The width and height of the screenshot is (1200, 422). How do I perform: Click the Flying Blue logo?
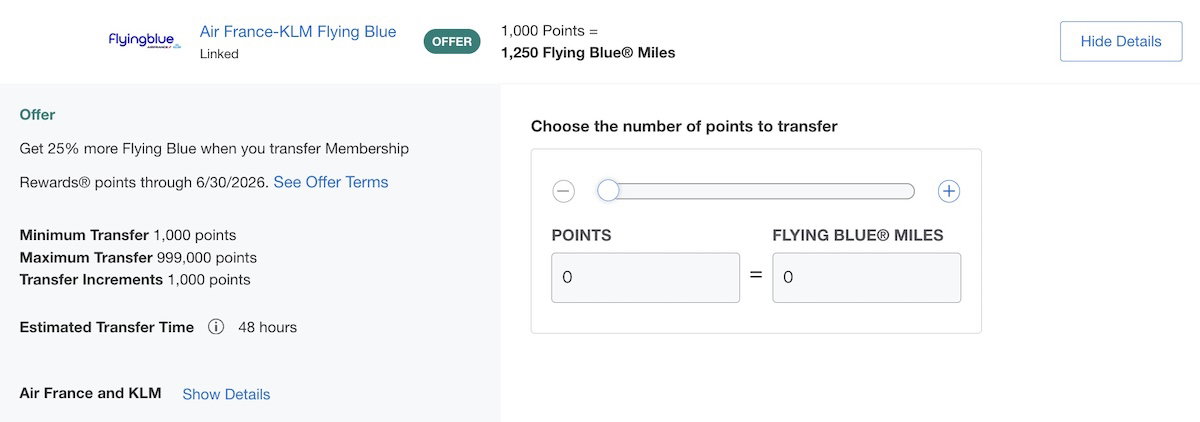tap(145, 41)
